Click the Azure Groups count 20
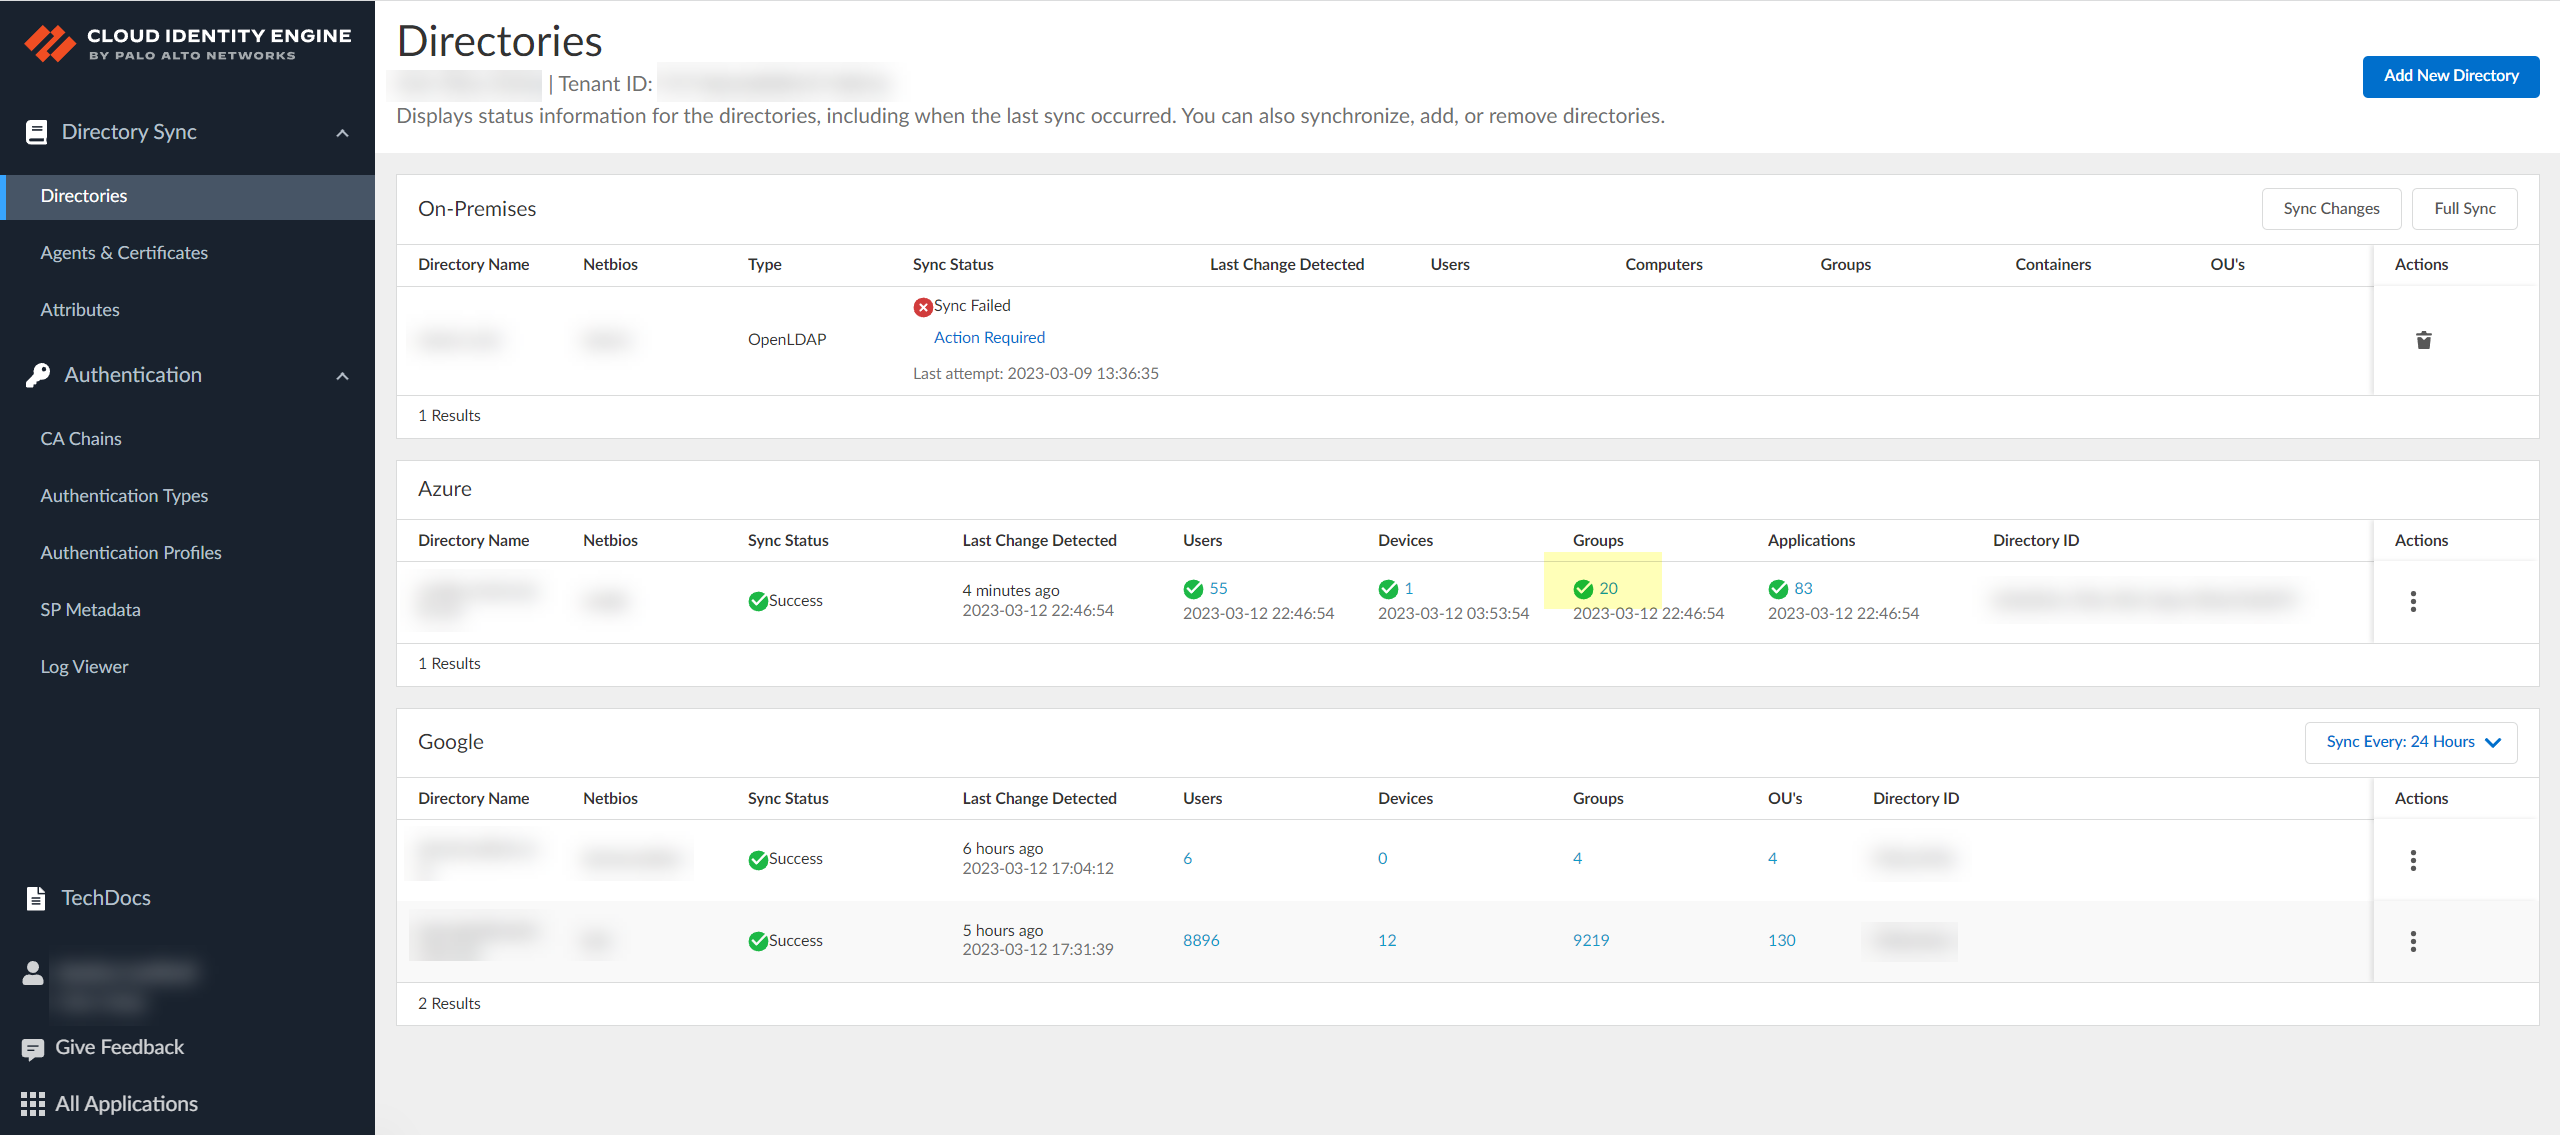 [x=1608, y=589]
